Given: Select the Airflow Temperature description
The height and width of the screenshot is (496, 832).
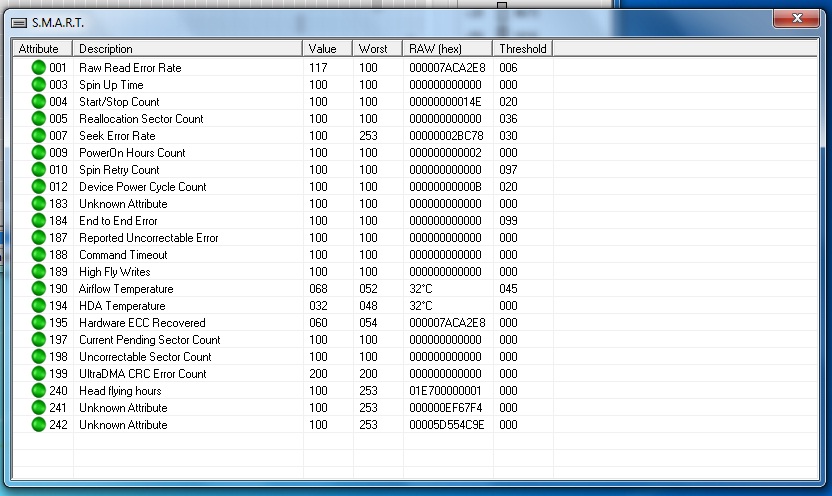Looking at the screenshot, I should pos(126,289).
